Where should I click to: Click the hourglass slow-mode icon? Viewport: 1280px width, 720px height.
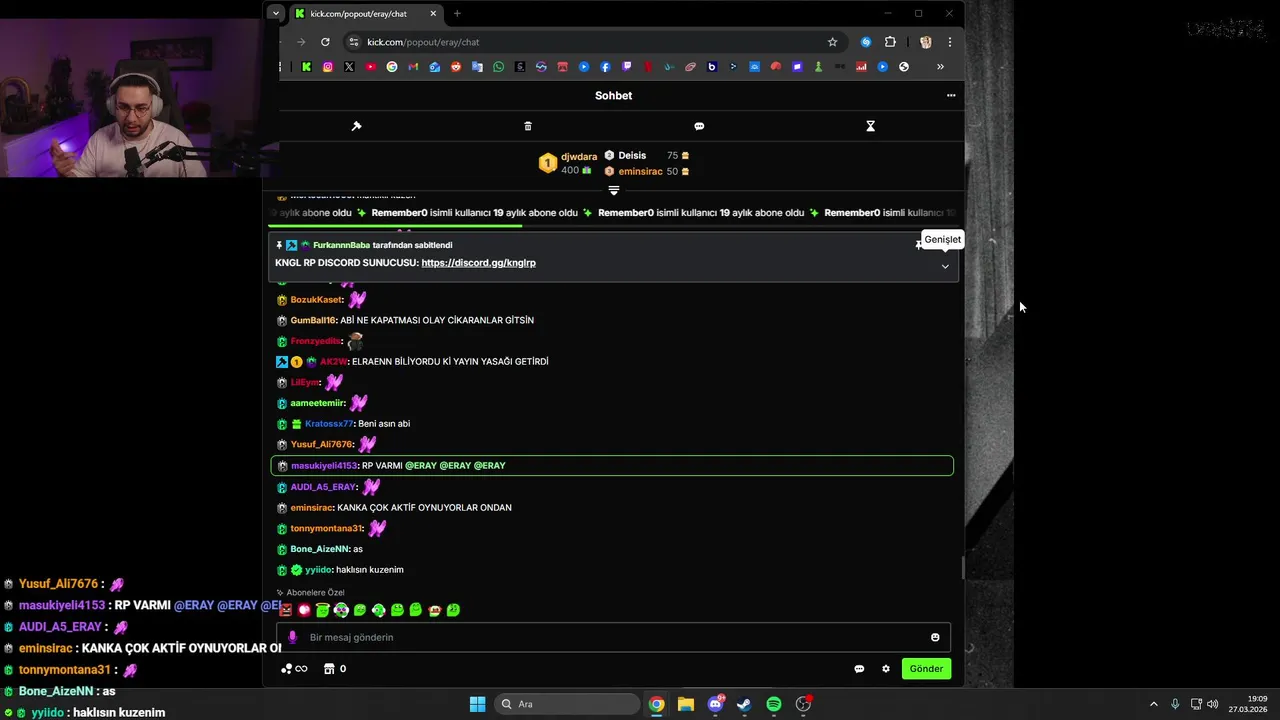click(x=870, y=126)
